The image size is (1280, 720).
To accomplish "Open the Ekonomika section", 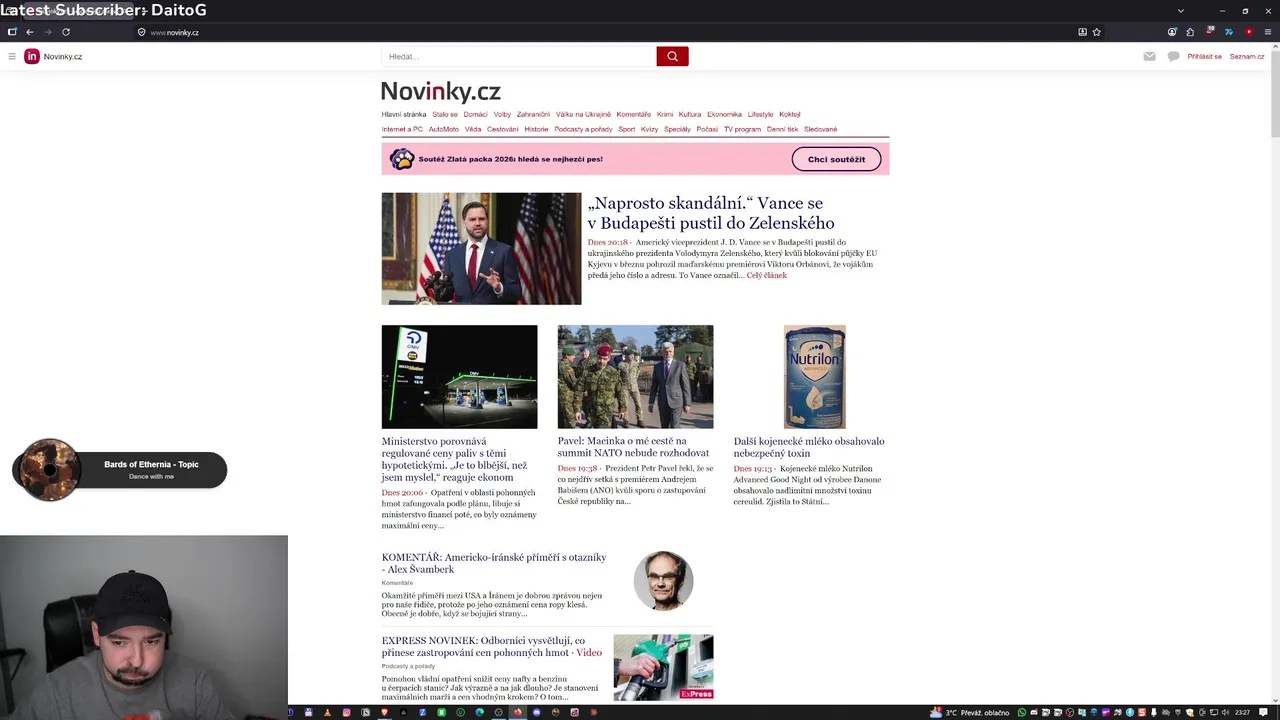I will coord(724,114).
